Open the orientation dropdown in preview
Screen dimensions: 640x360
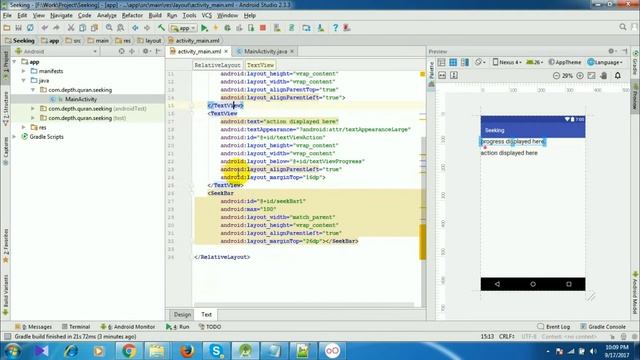[480, 62]
